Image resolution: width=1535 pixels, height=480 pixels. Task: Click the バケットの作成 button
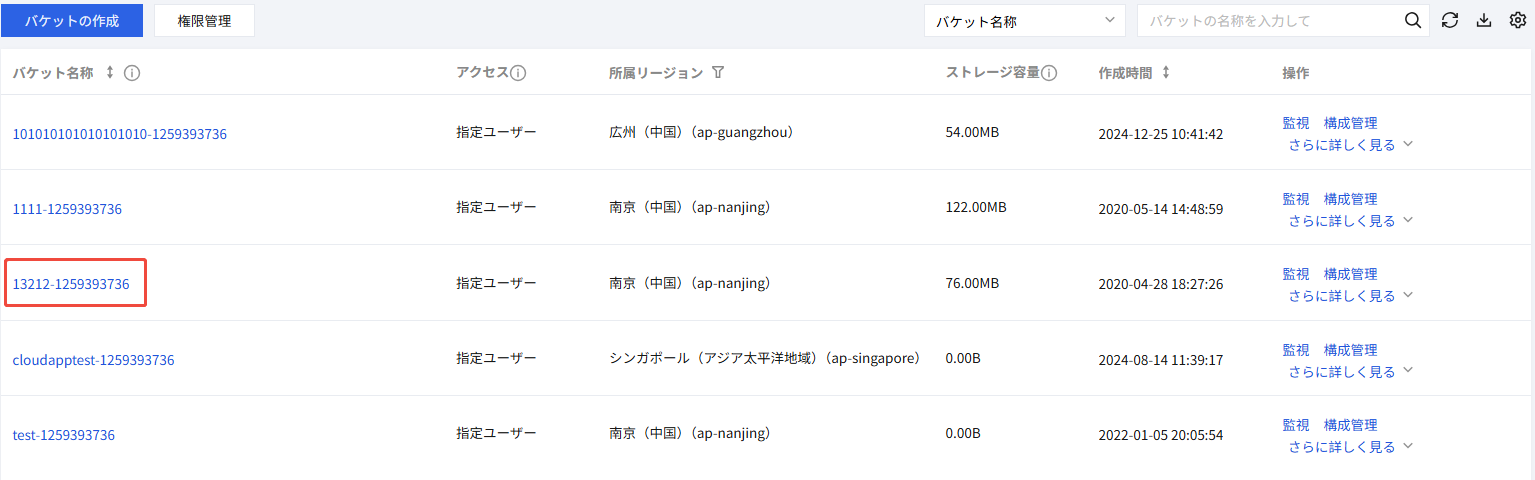click(x=72, y=21)
